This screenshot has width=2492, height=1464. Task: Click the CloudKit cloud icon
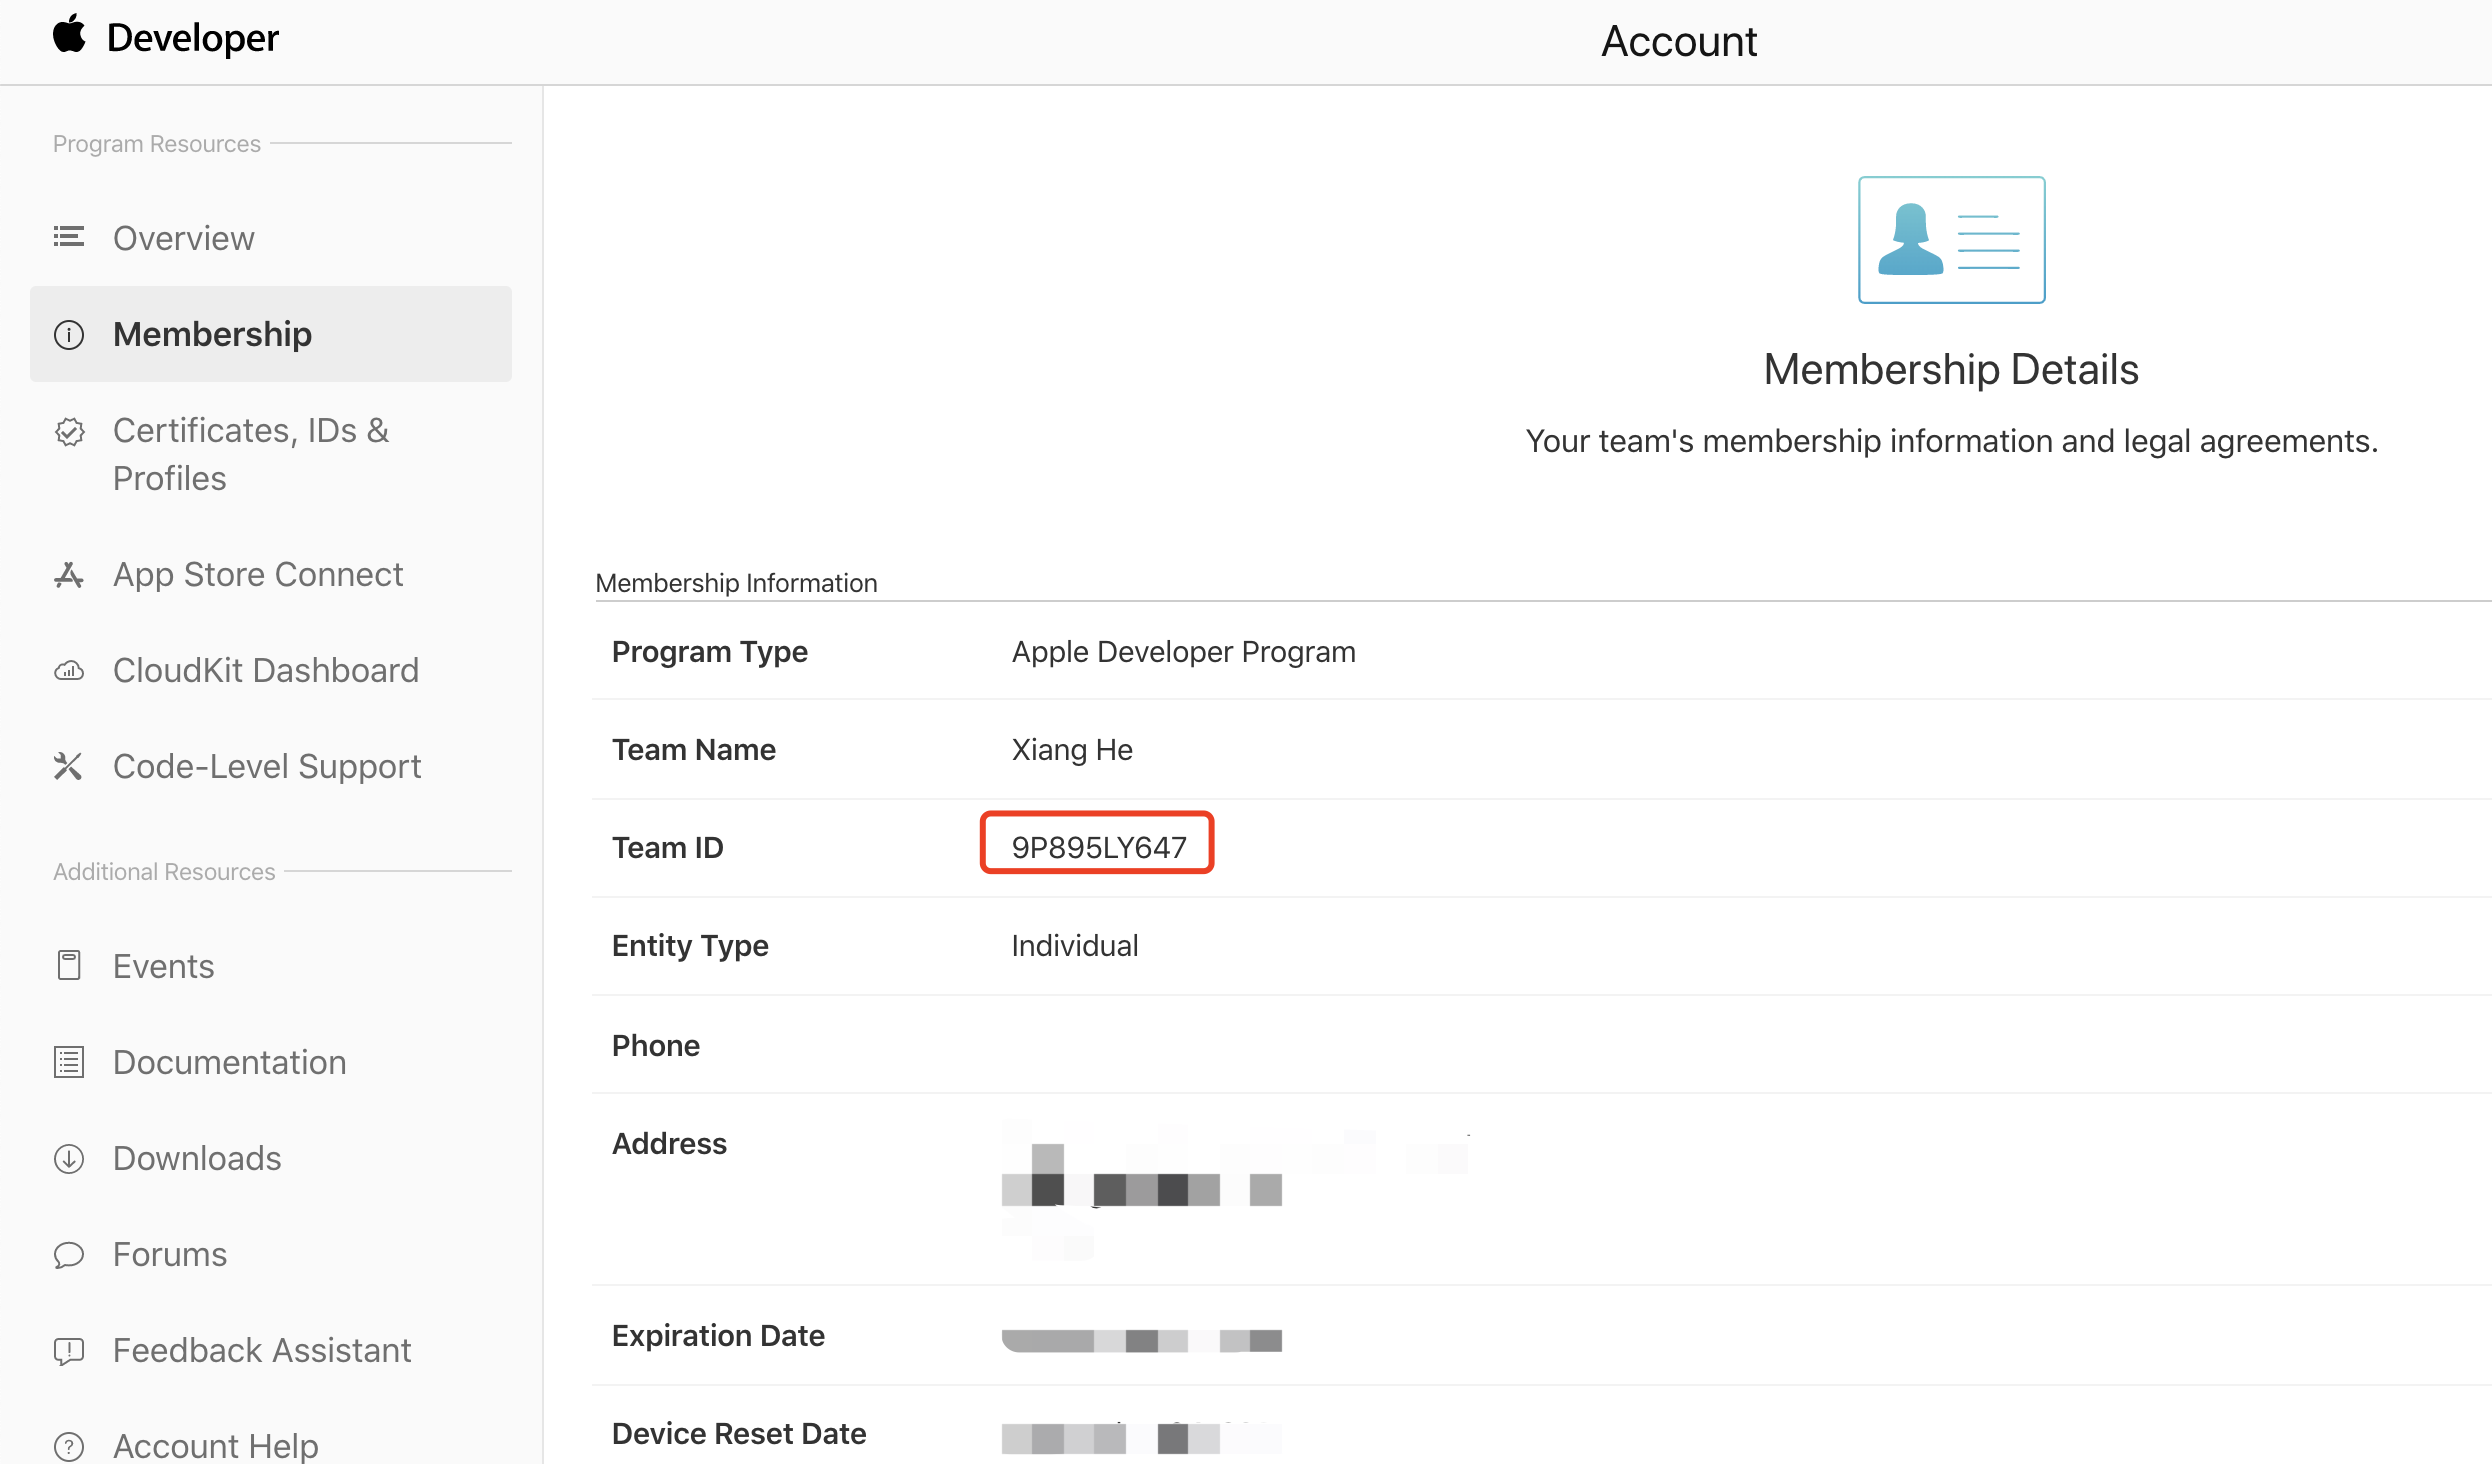coord(69,671)
